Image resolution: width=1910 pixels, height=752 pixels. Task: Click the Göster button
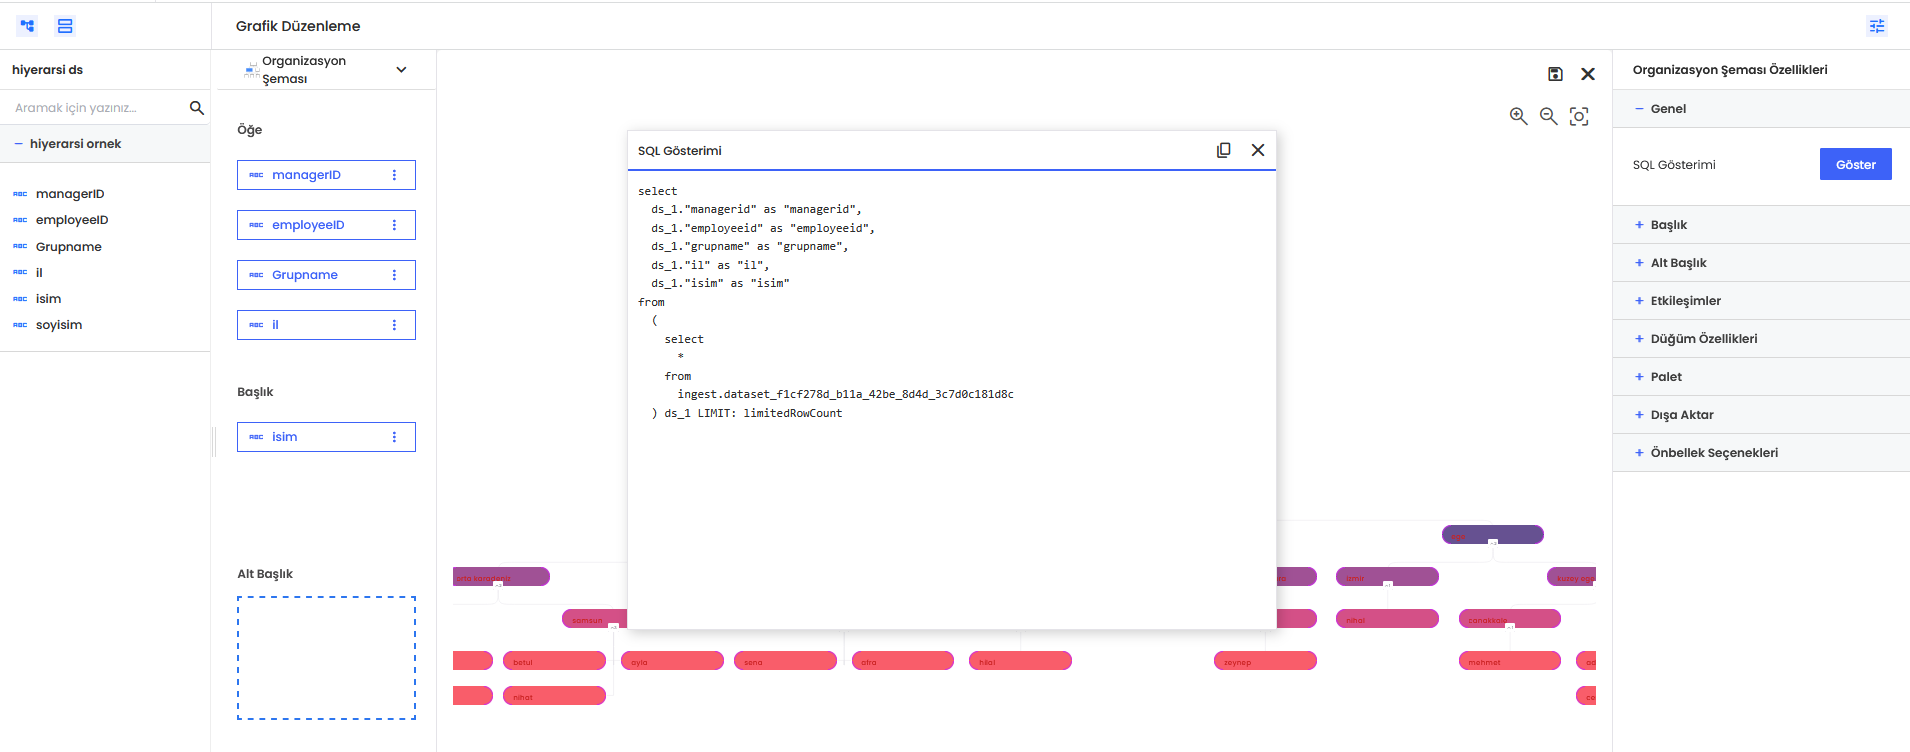1855,165
